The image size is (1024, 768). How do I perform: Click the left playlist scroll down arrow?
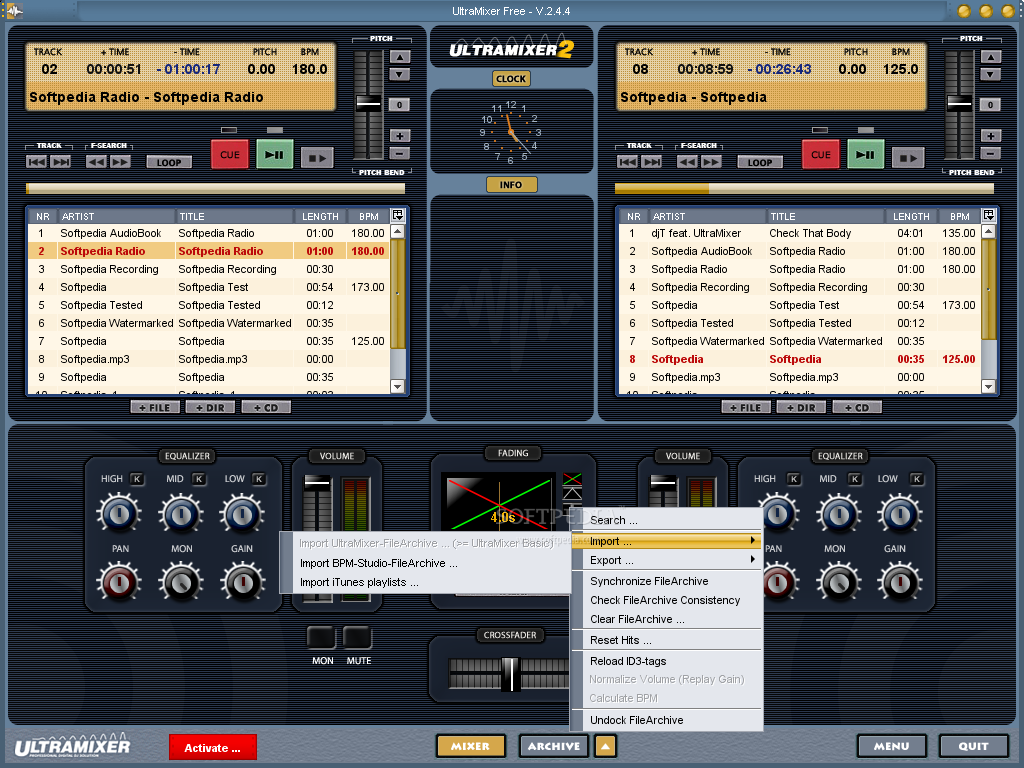398,386
